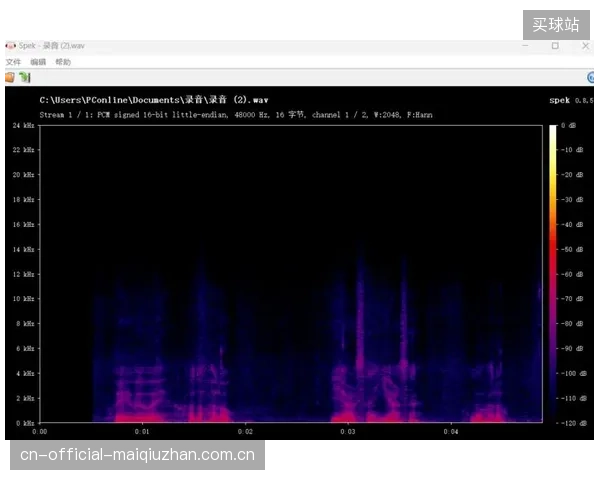Click the 'Stream 1 / 1: PCM signed' info line
This screenshot has height=480, width=600.
pos(236,115)
